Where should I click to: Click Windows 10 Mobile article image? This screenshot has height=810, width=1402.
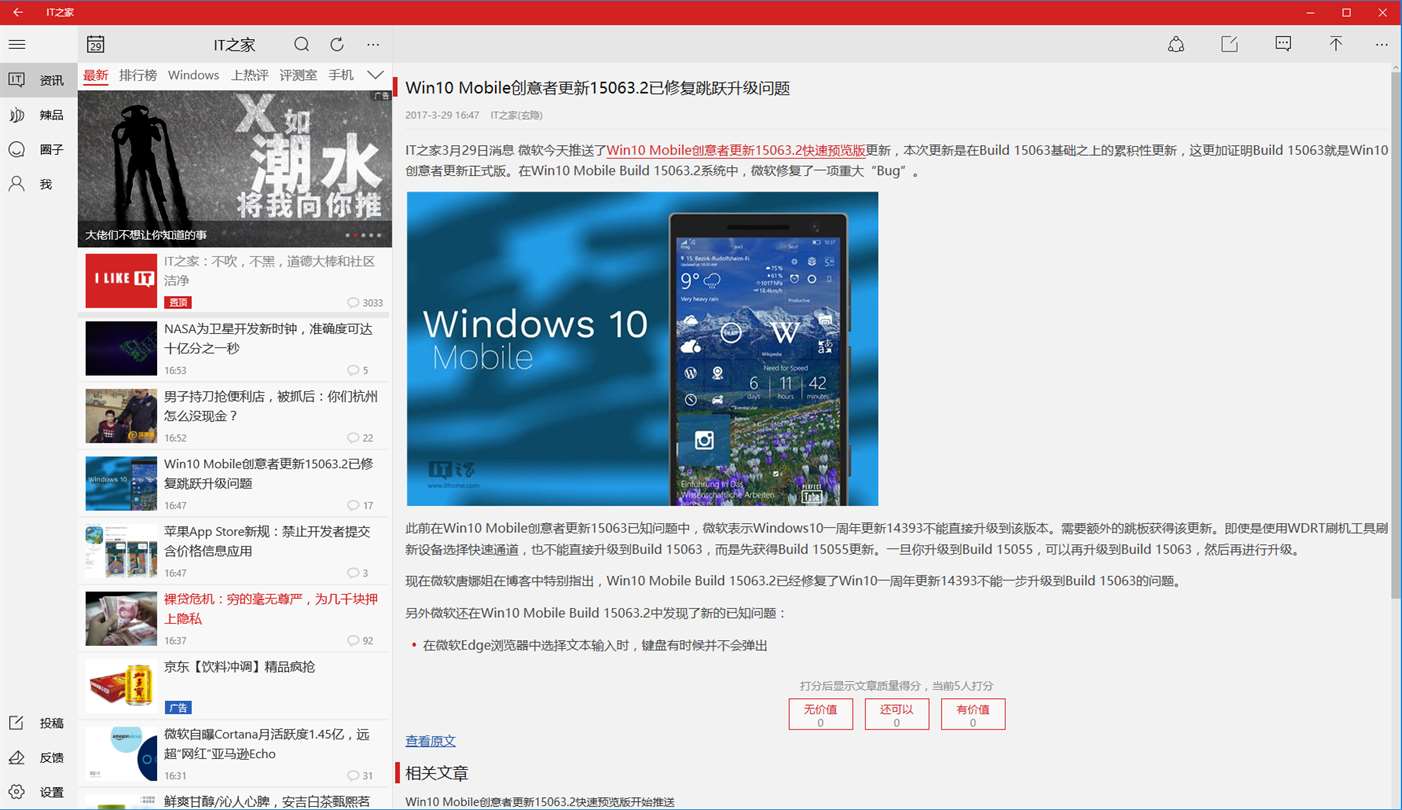tap(642, 349)
